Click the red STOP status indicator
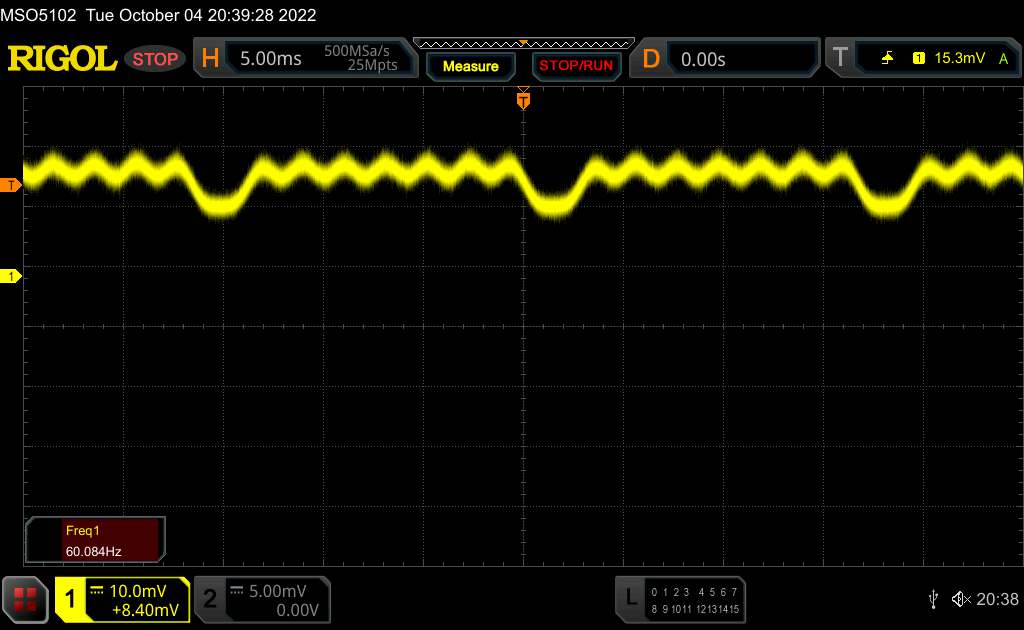 156,59
